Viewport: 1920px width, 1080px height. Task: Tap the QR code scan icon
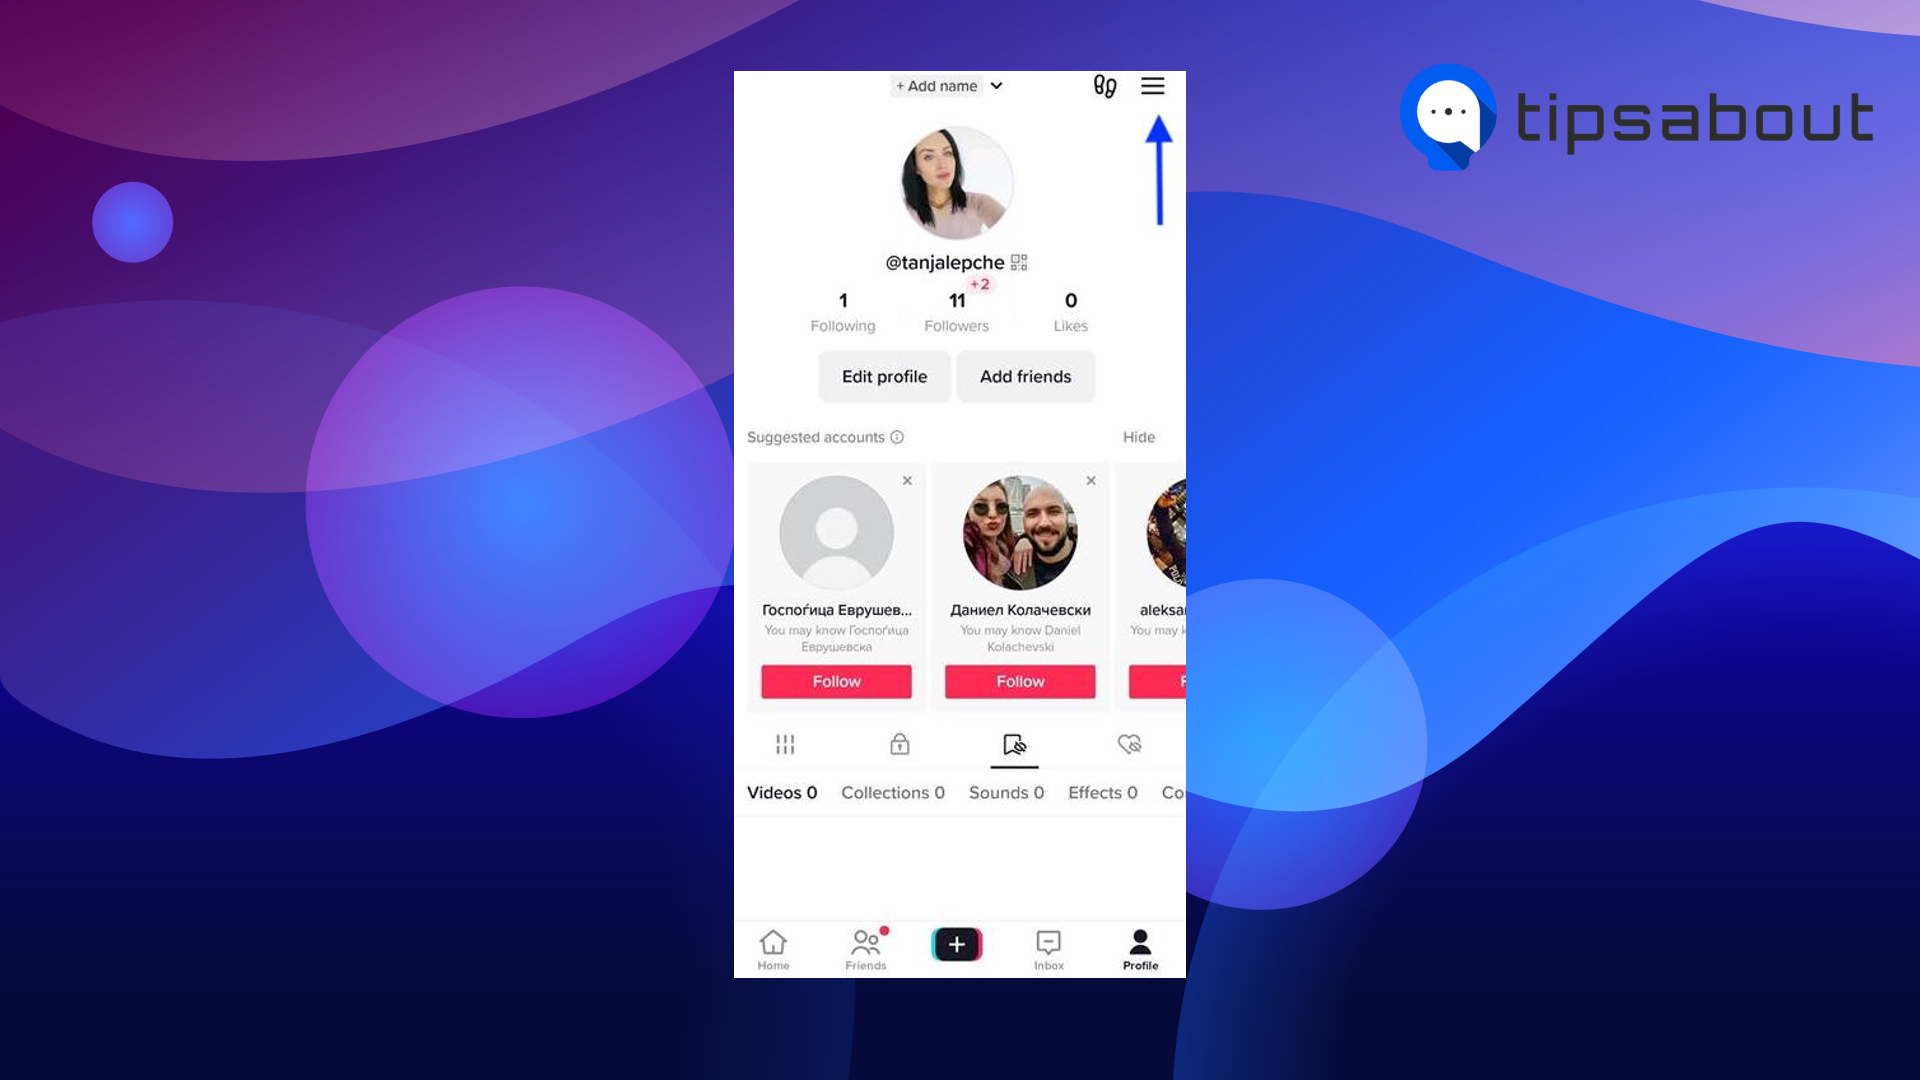click(x=1018, y=261)
